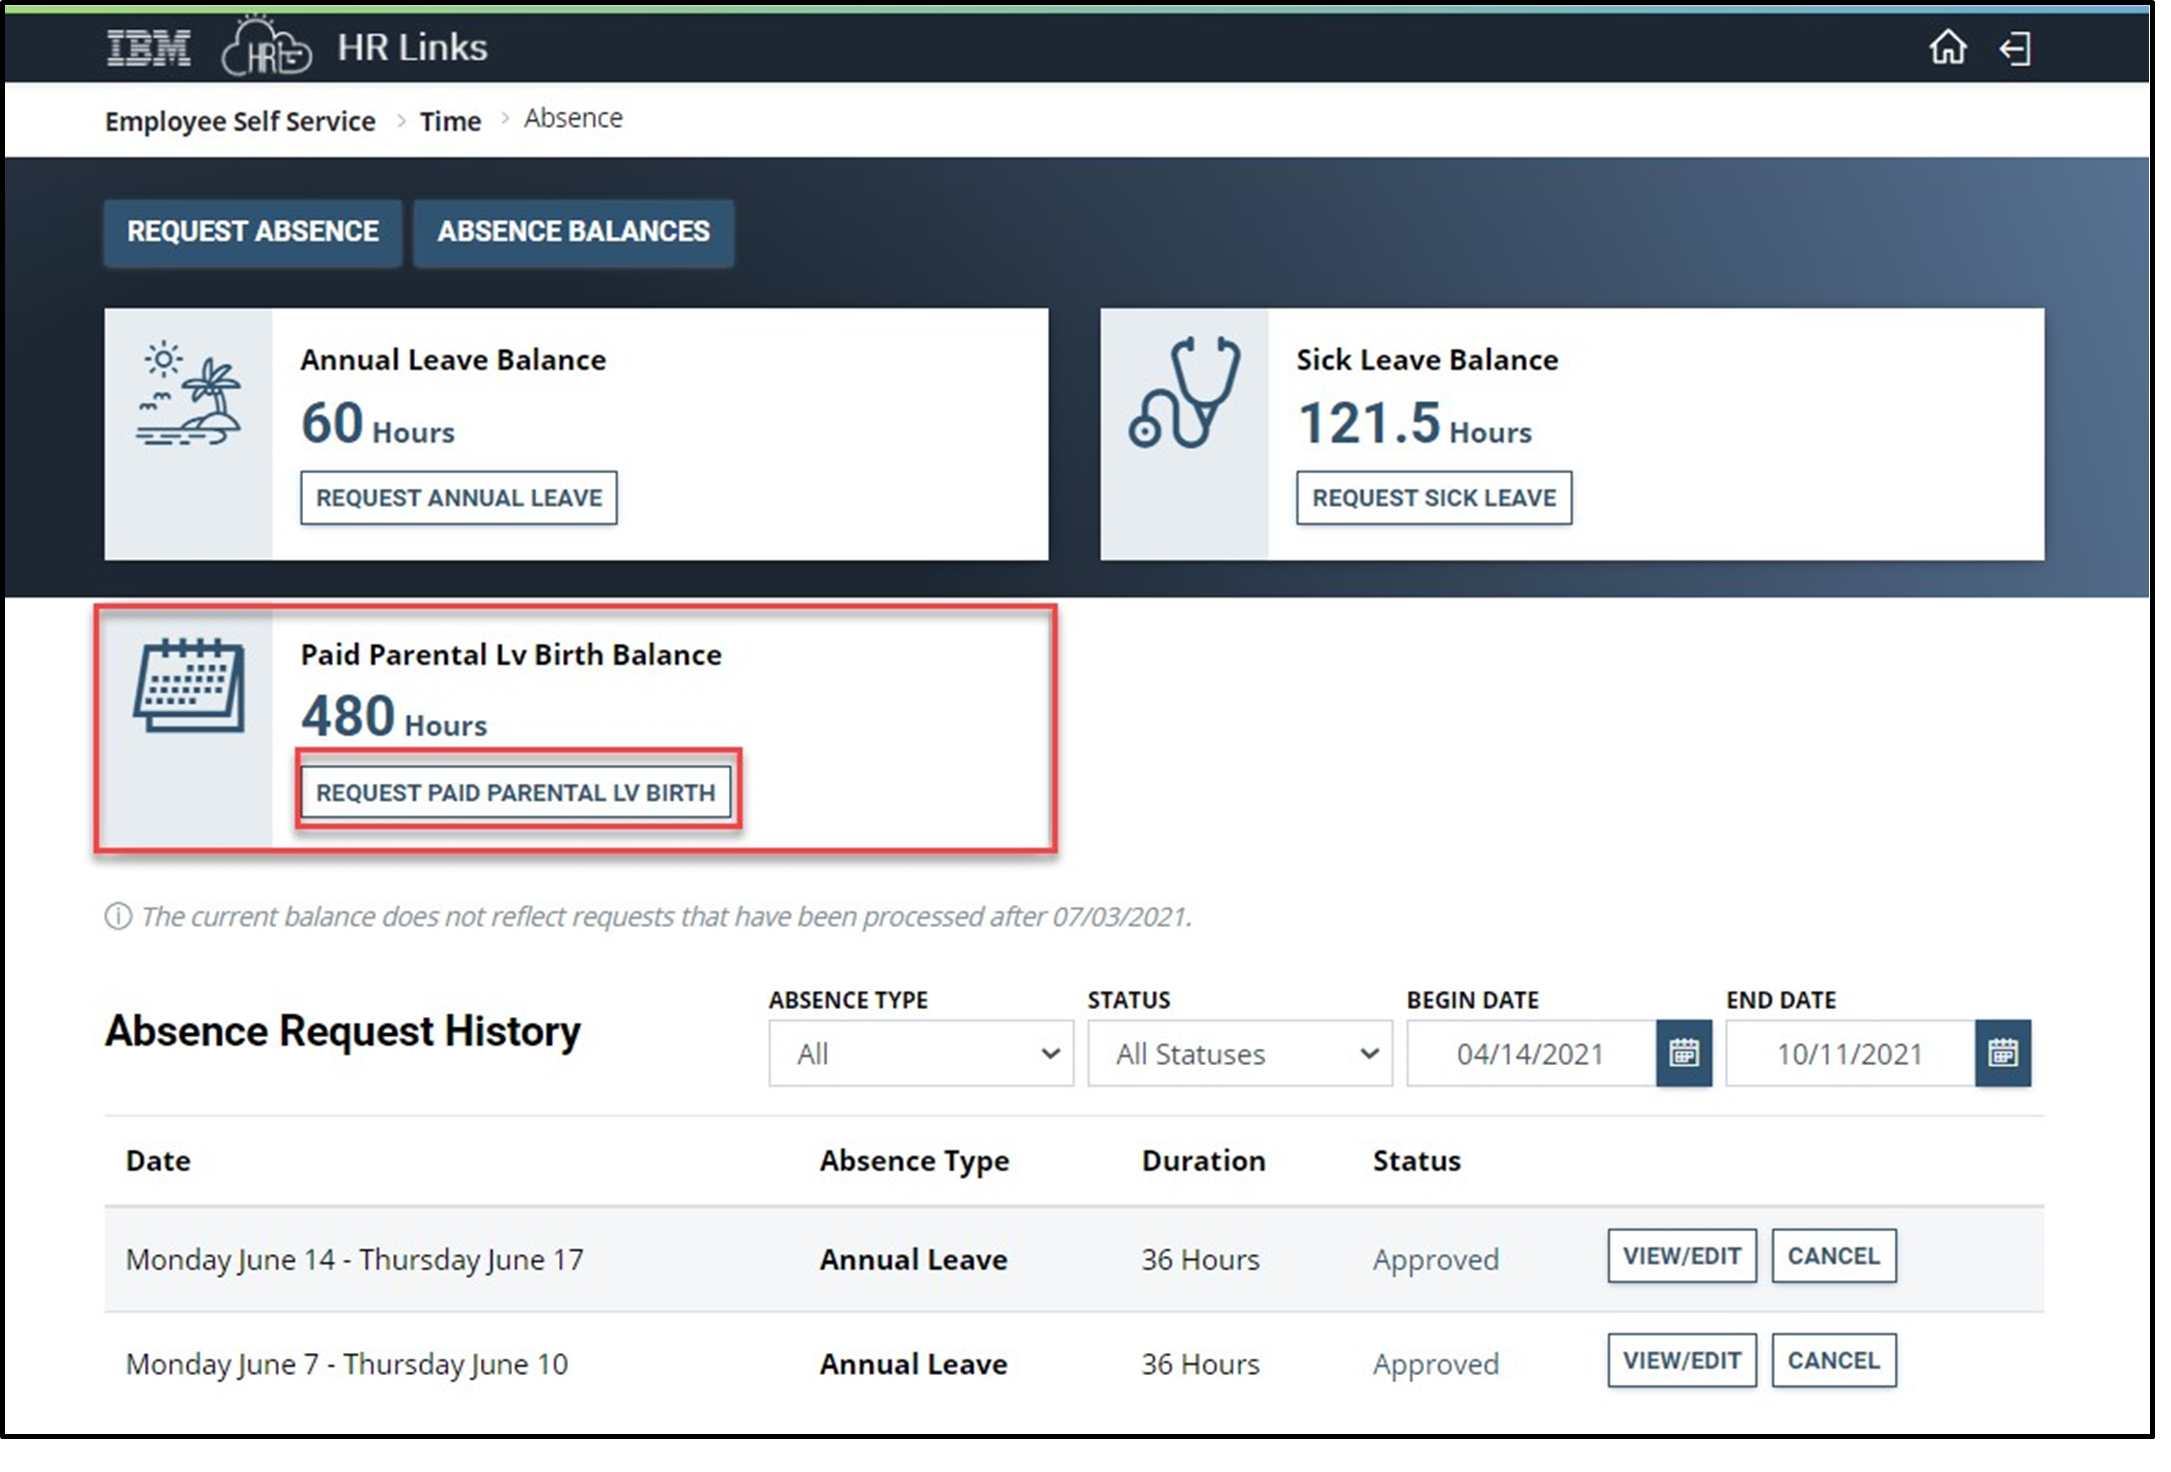Click the Begin Date field showing 04/14/2021

pos(1530,1052)
